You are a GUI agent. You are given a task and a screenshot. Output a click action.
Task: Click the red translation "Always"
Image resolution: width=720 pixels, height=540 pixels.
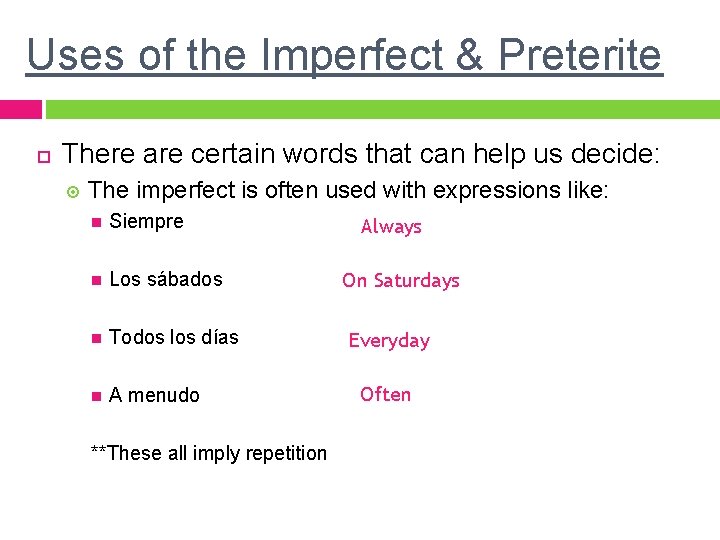click(391, 227)
